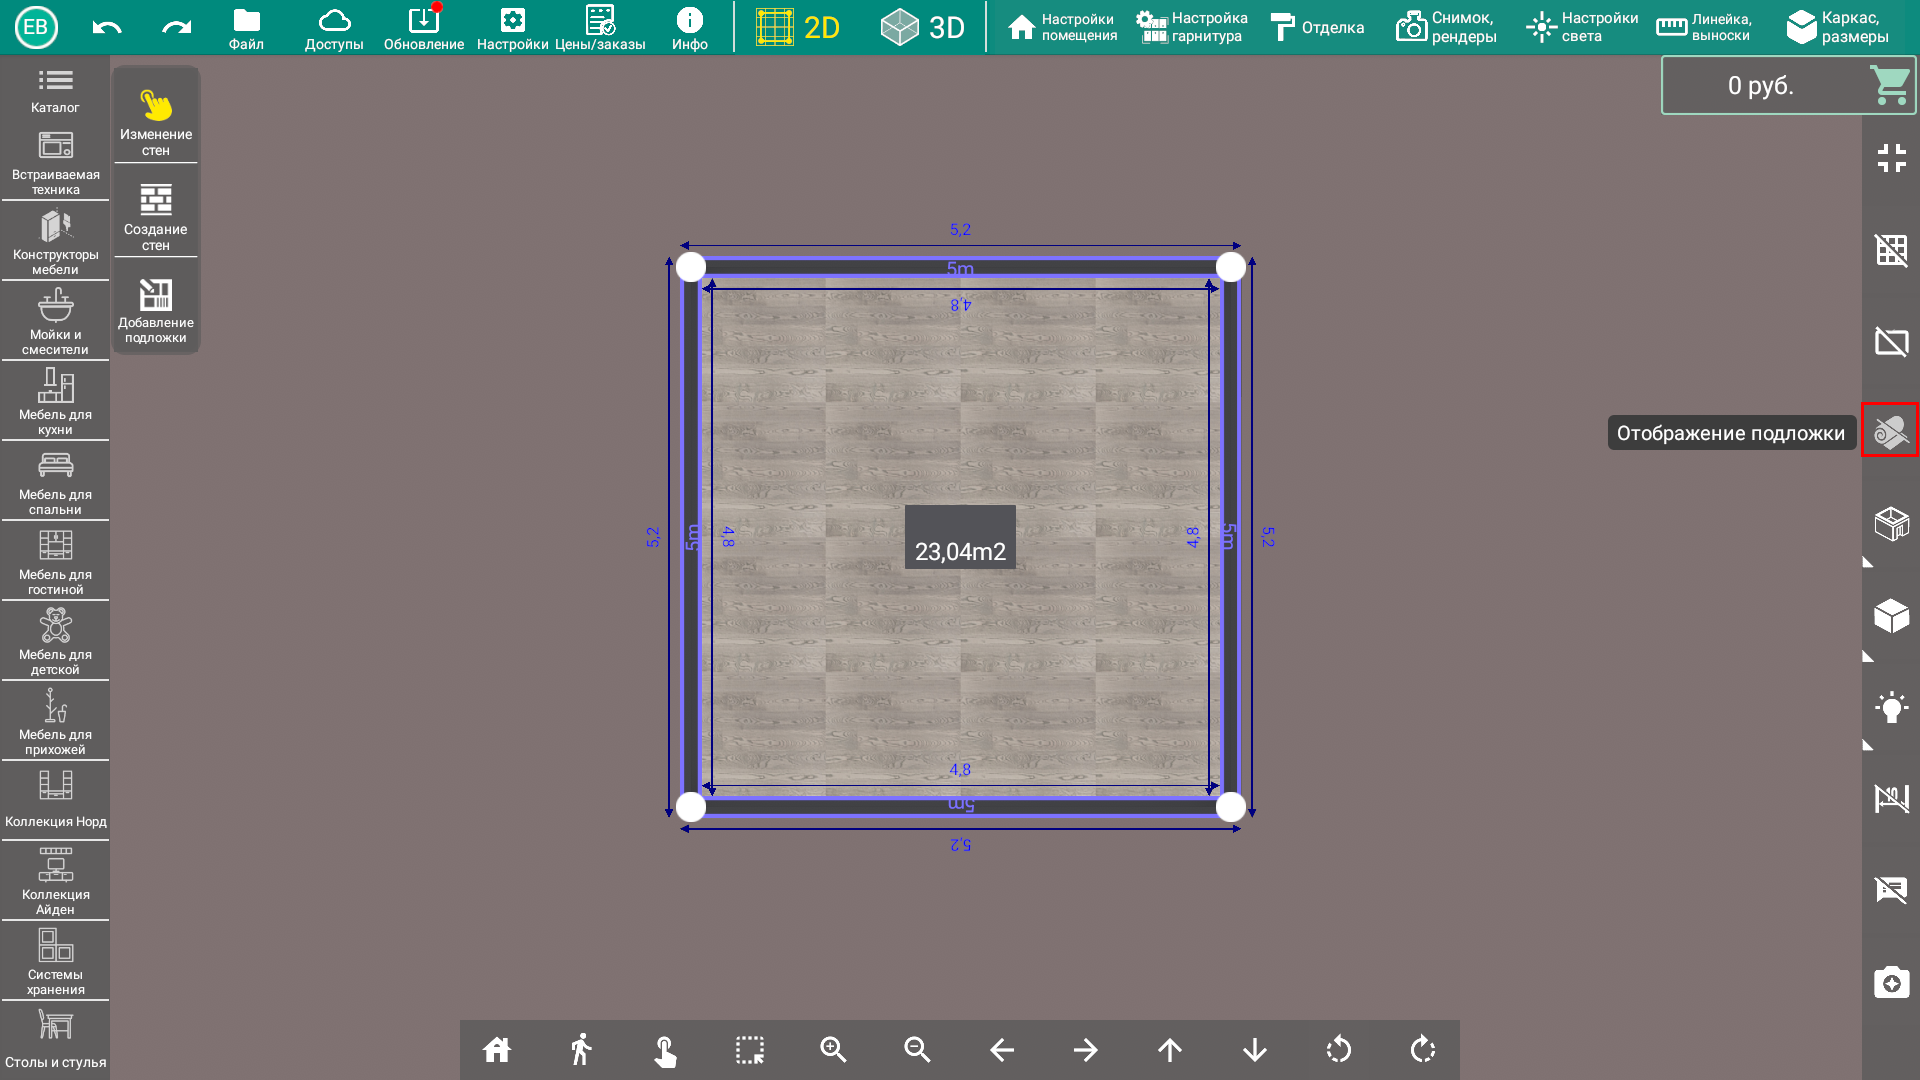Open Мебель для гостиной category
1920x1080 pixels.
pos(55,562)
